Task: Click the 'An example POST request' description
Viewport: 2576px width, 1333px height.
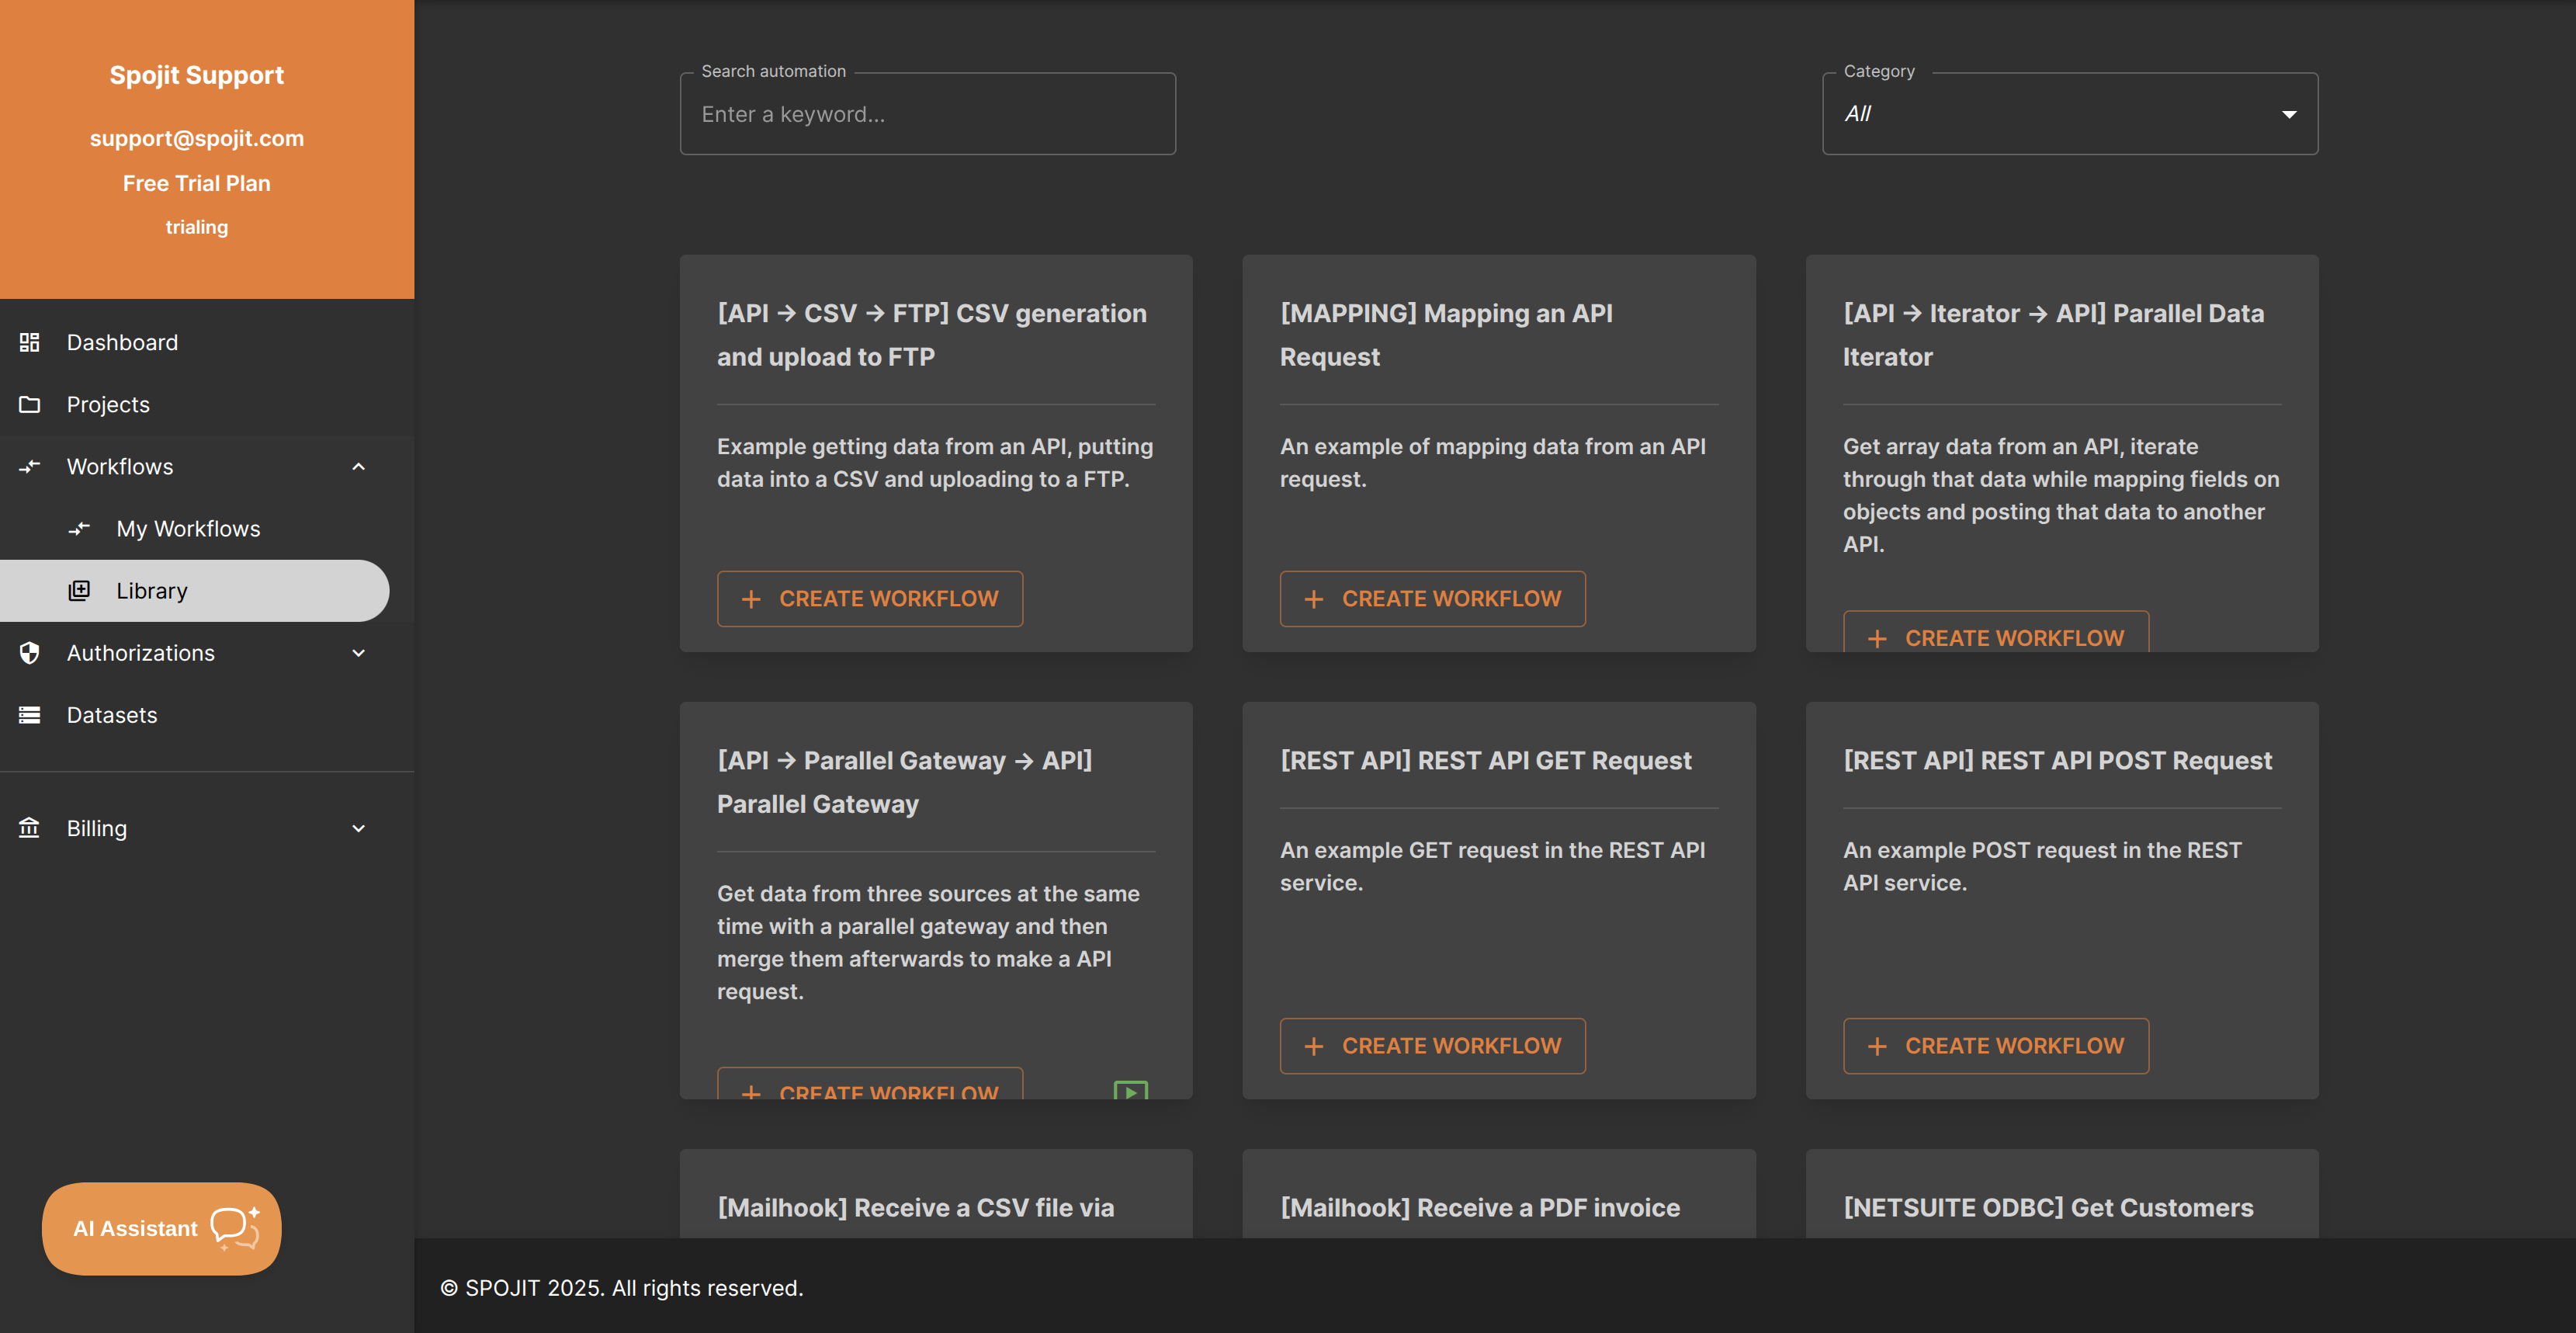Action: tap(2042, 866)
